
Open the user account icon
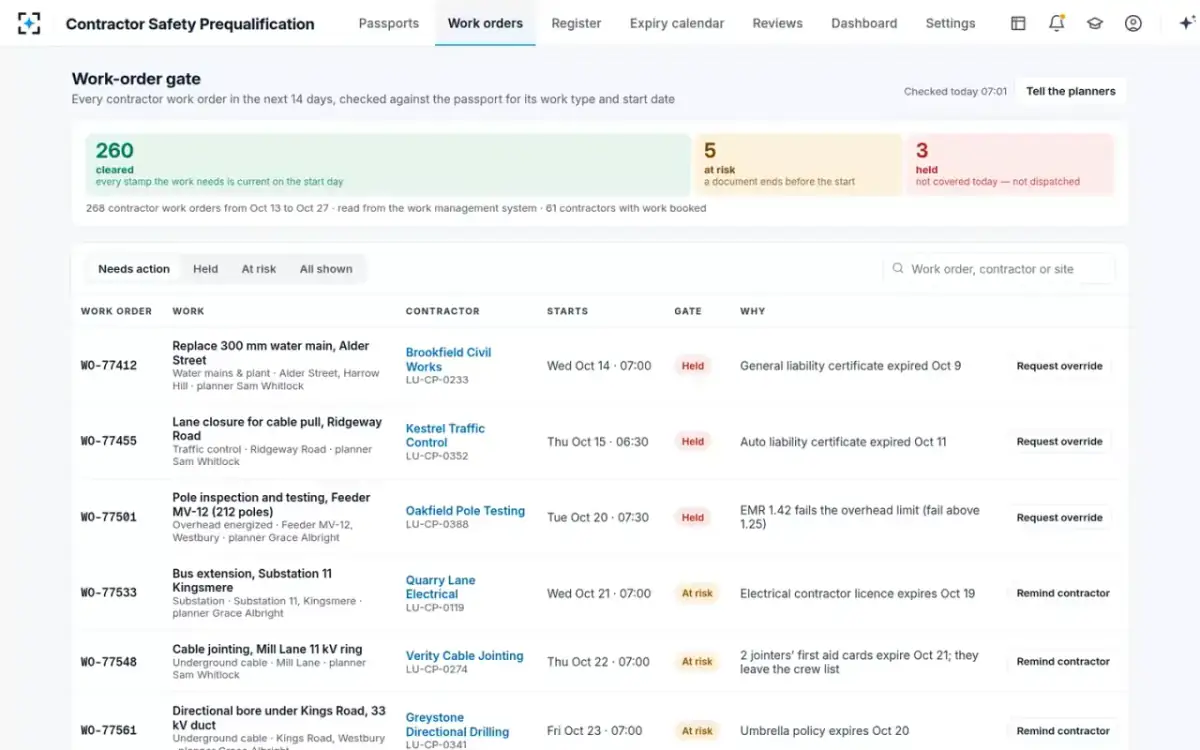point(1133,23)
